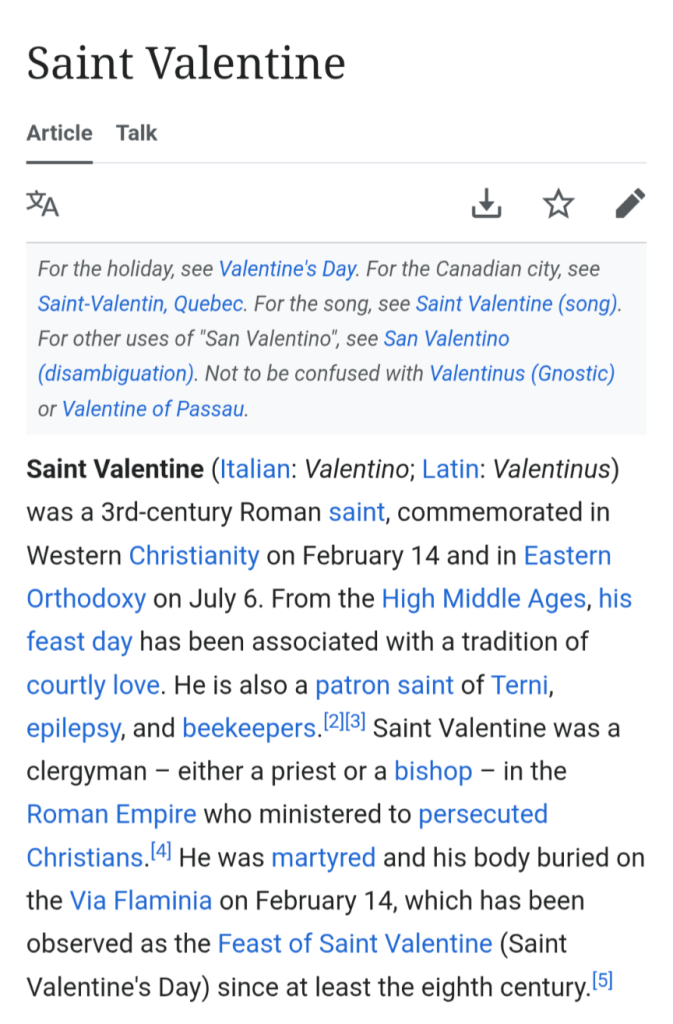This screenshot has width=673, height=1024.
Task: Follow the Saint-Valentin, Quebec link
Action: (x=141, y=303)
